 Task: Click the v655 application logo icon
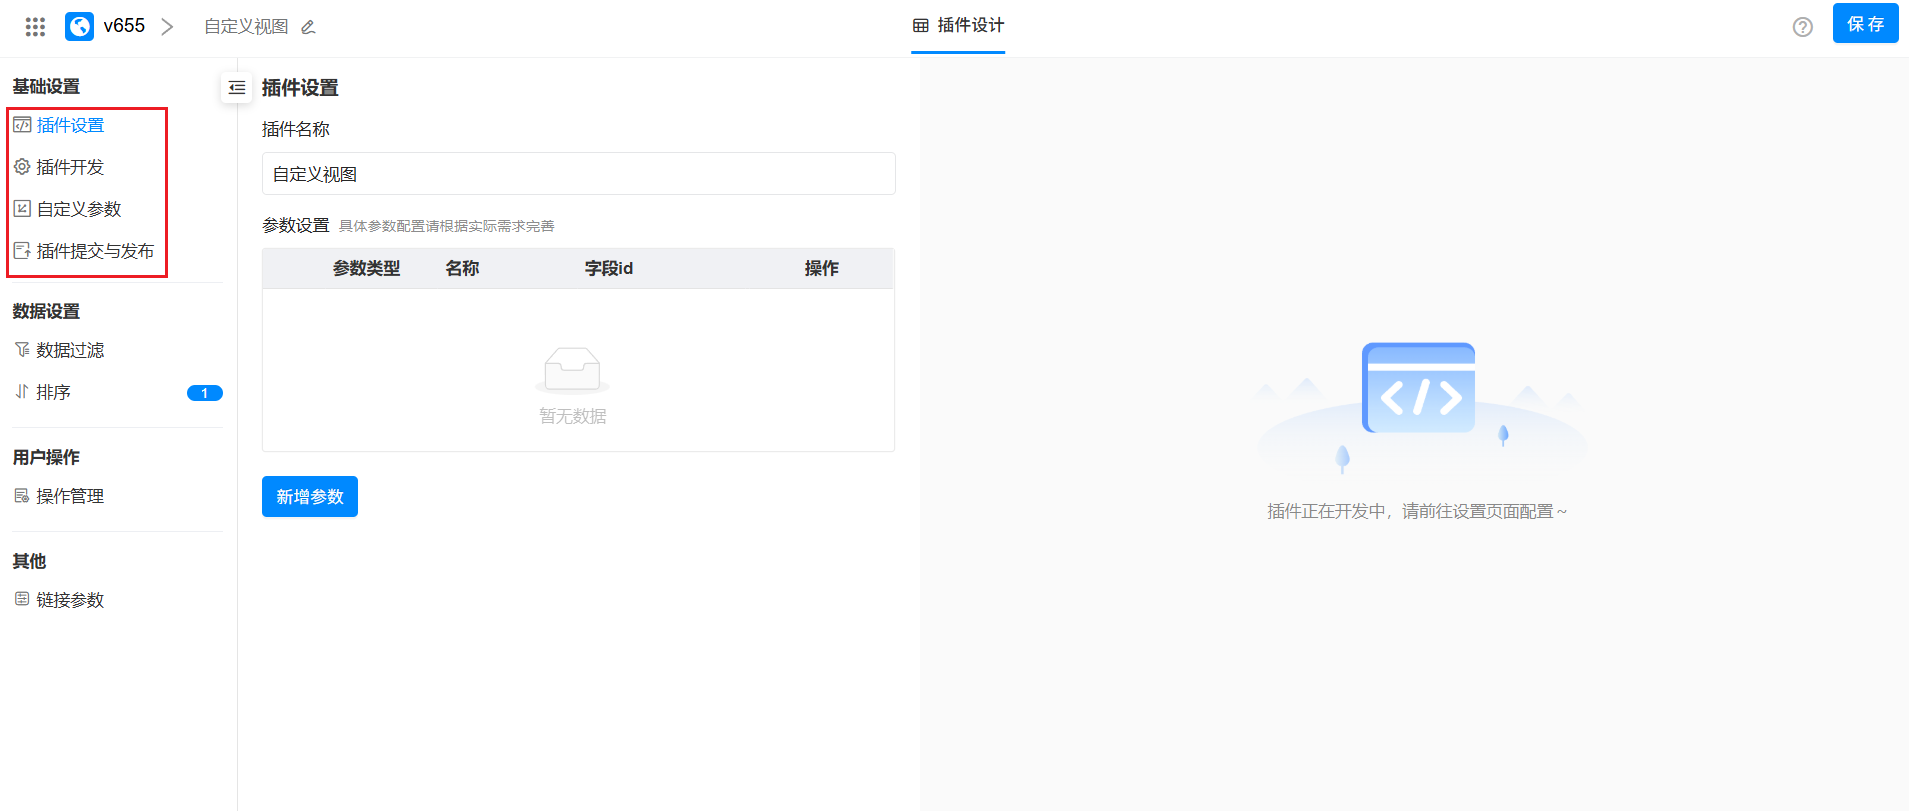(79, 27)
